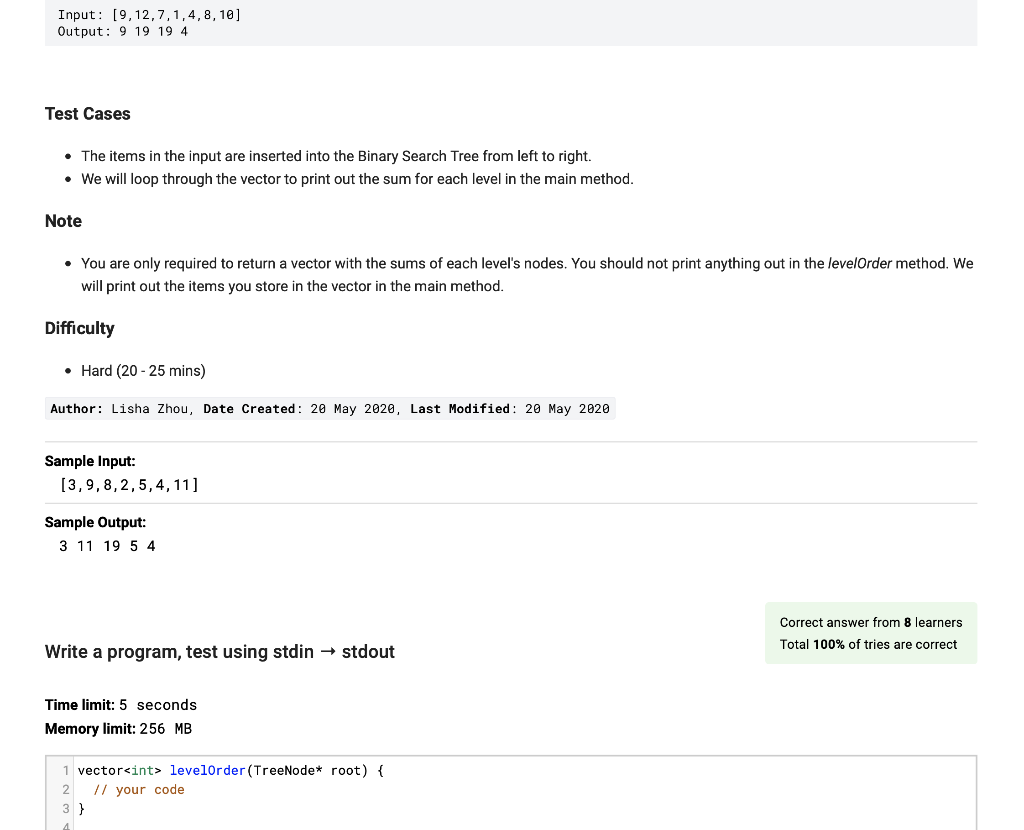Screen dimensions: 1024x830
Task: Click the "Note" heading
Action: 63,221
